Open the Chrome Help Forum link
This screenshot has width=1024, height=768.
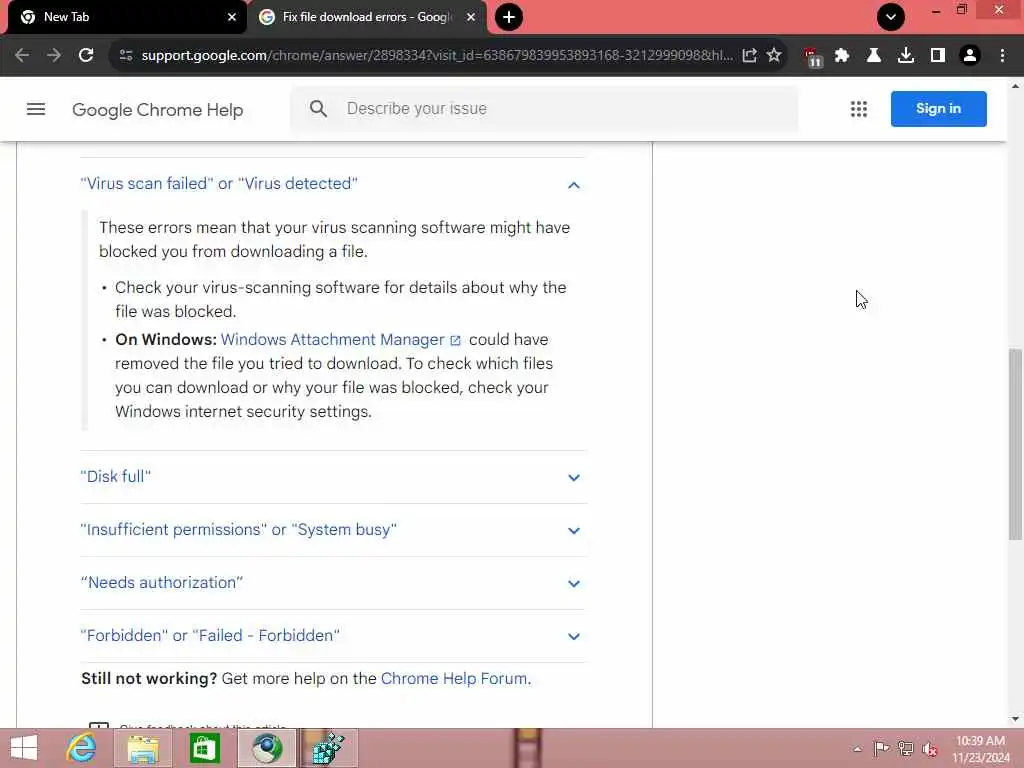coord(454,679)
